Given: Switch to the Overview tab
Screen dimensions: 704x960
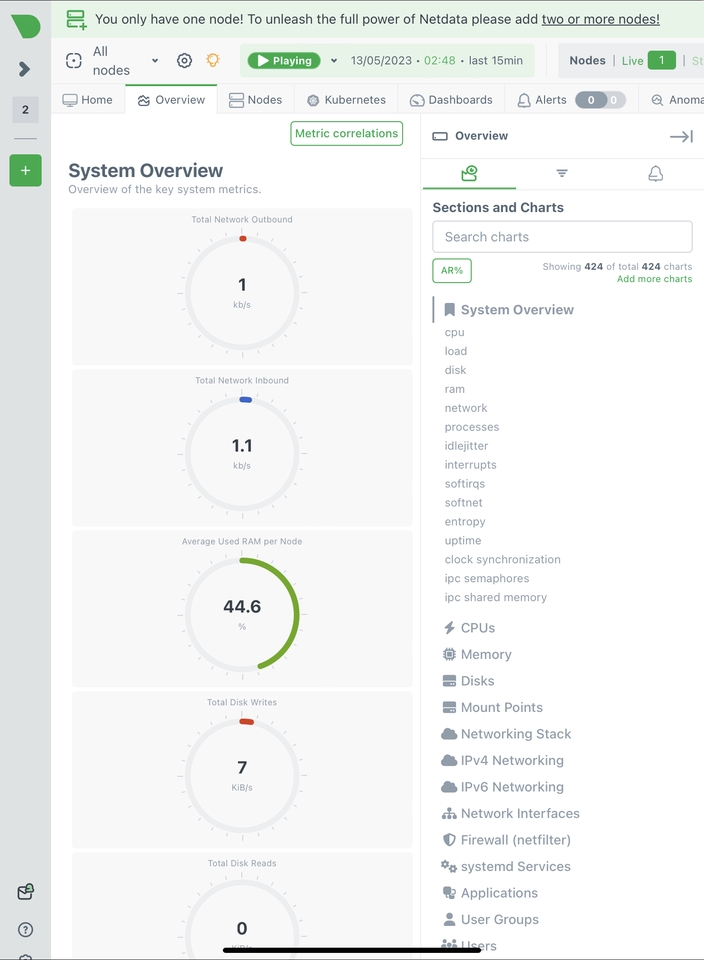Looking at the screenshot, I should (171, 100).
